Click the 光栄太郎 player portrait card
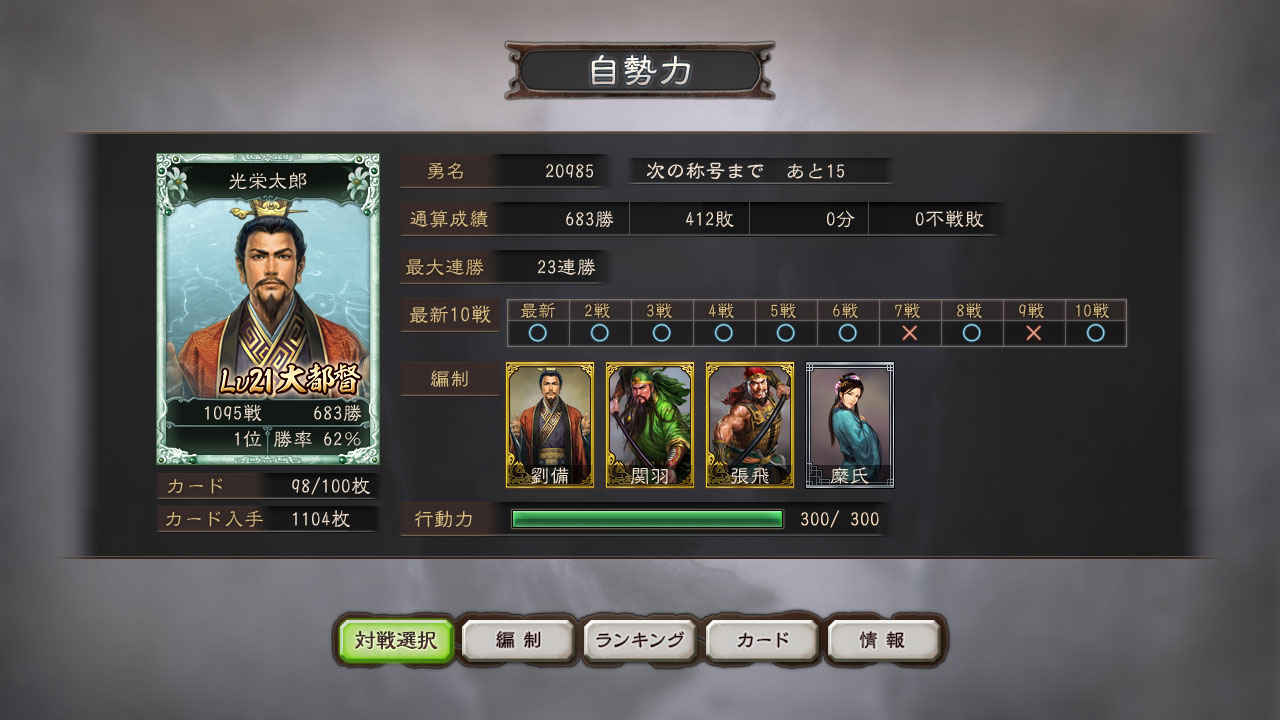The width and height of the screenshot is (1280, 720). click(x=268, y=309)
